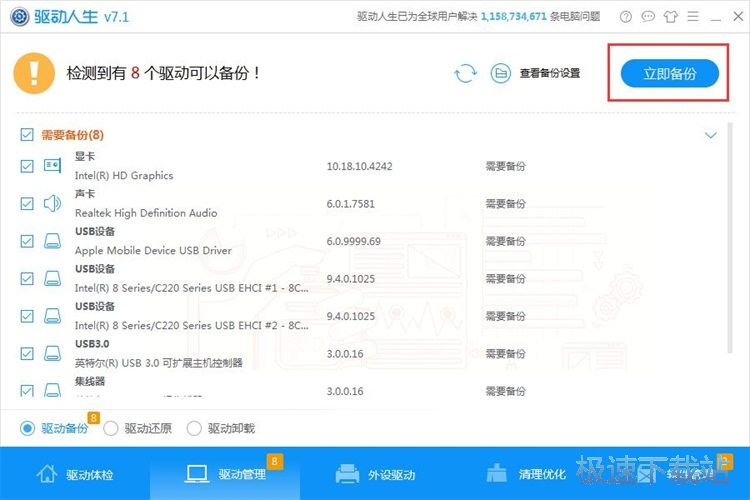Uncheck the Realtek High Definition Audio checkbox

[27, 203]
